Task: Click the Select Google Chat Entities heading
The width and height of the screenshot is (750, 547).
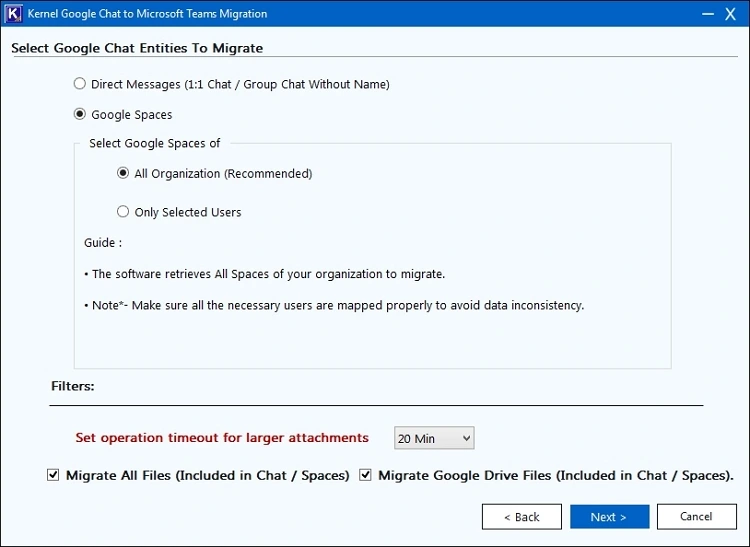Action: [x=137, y=48]
